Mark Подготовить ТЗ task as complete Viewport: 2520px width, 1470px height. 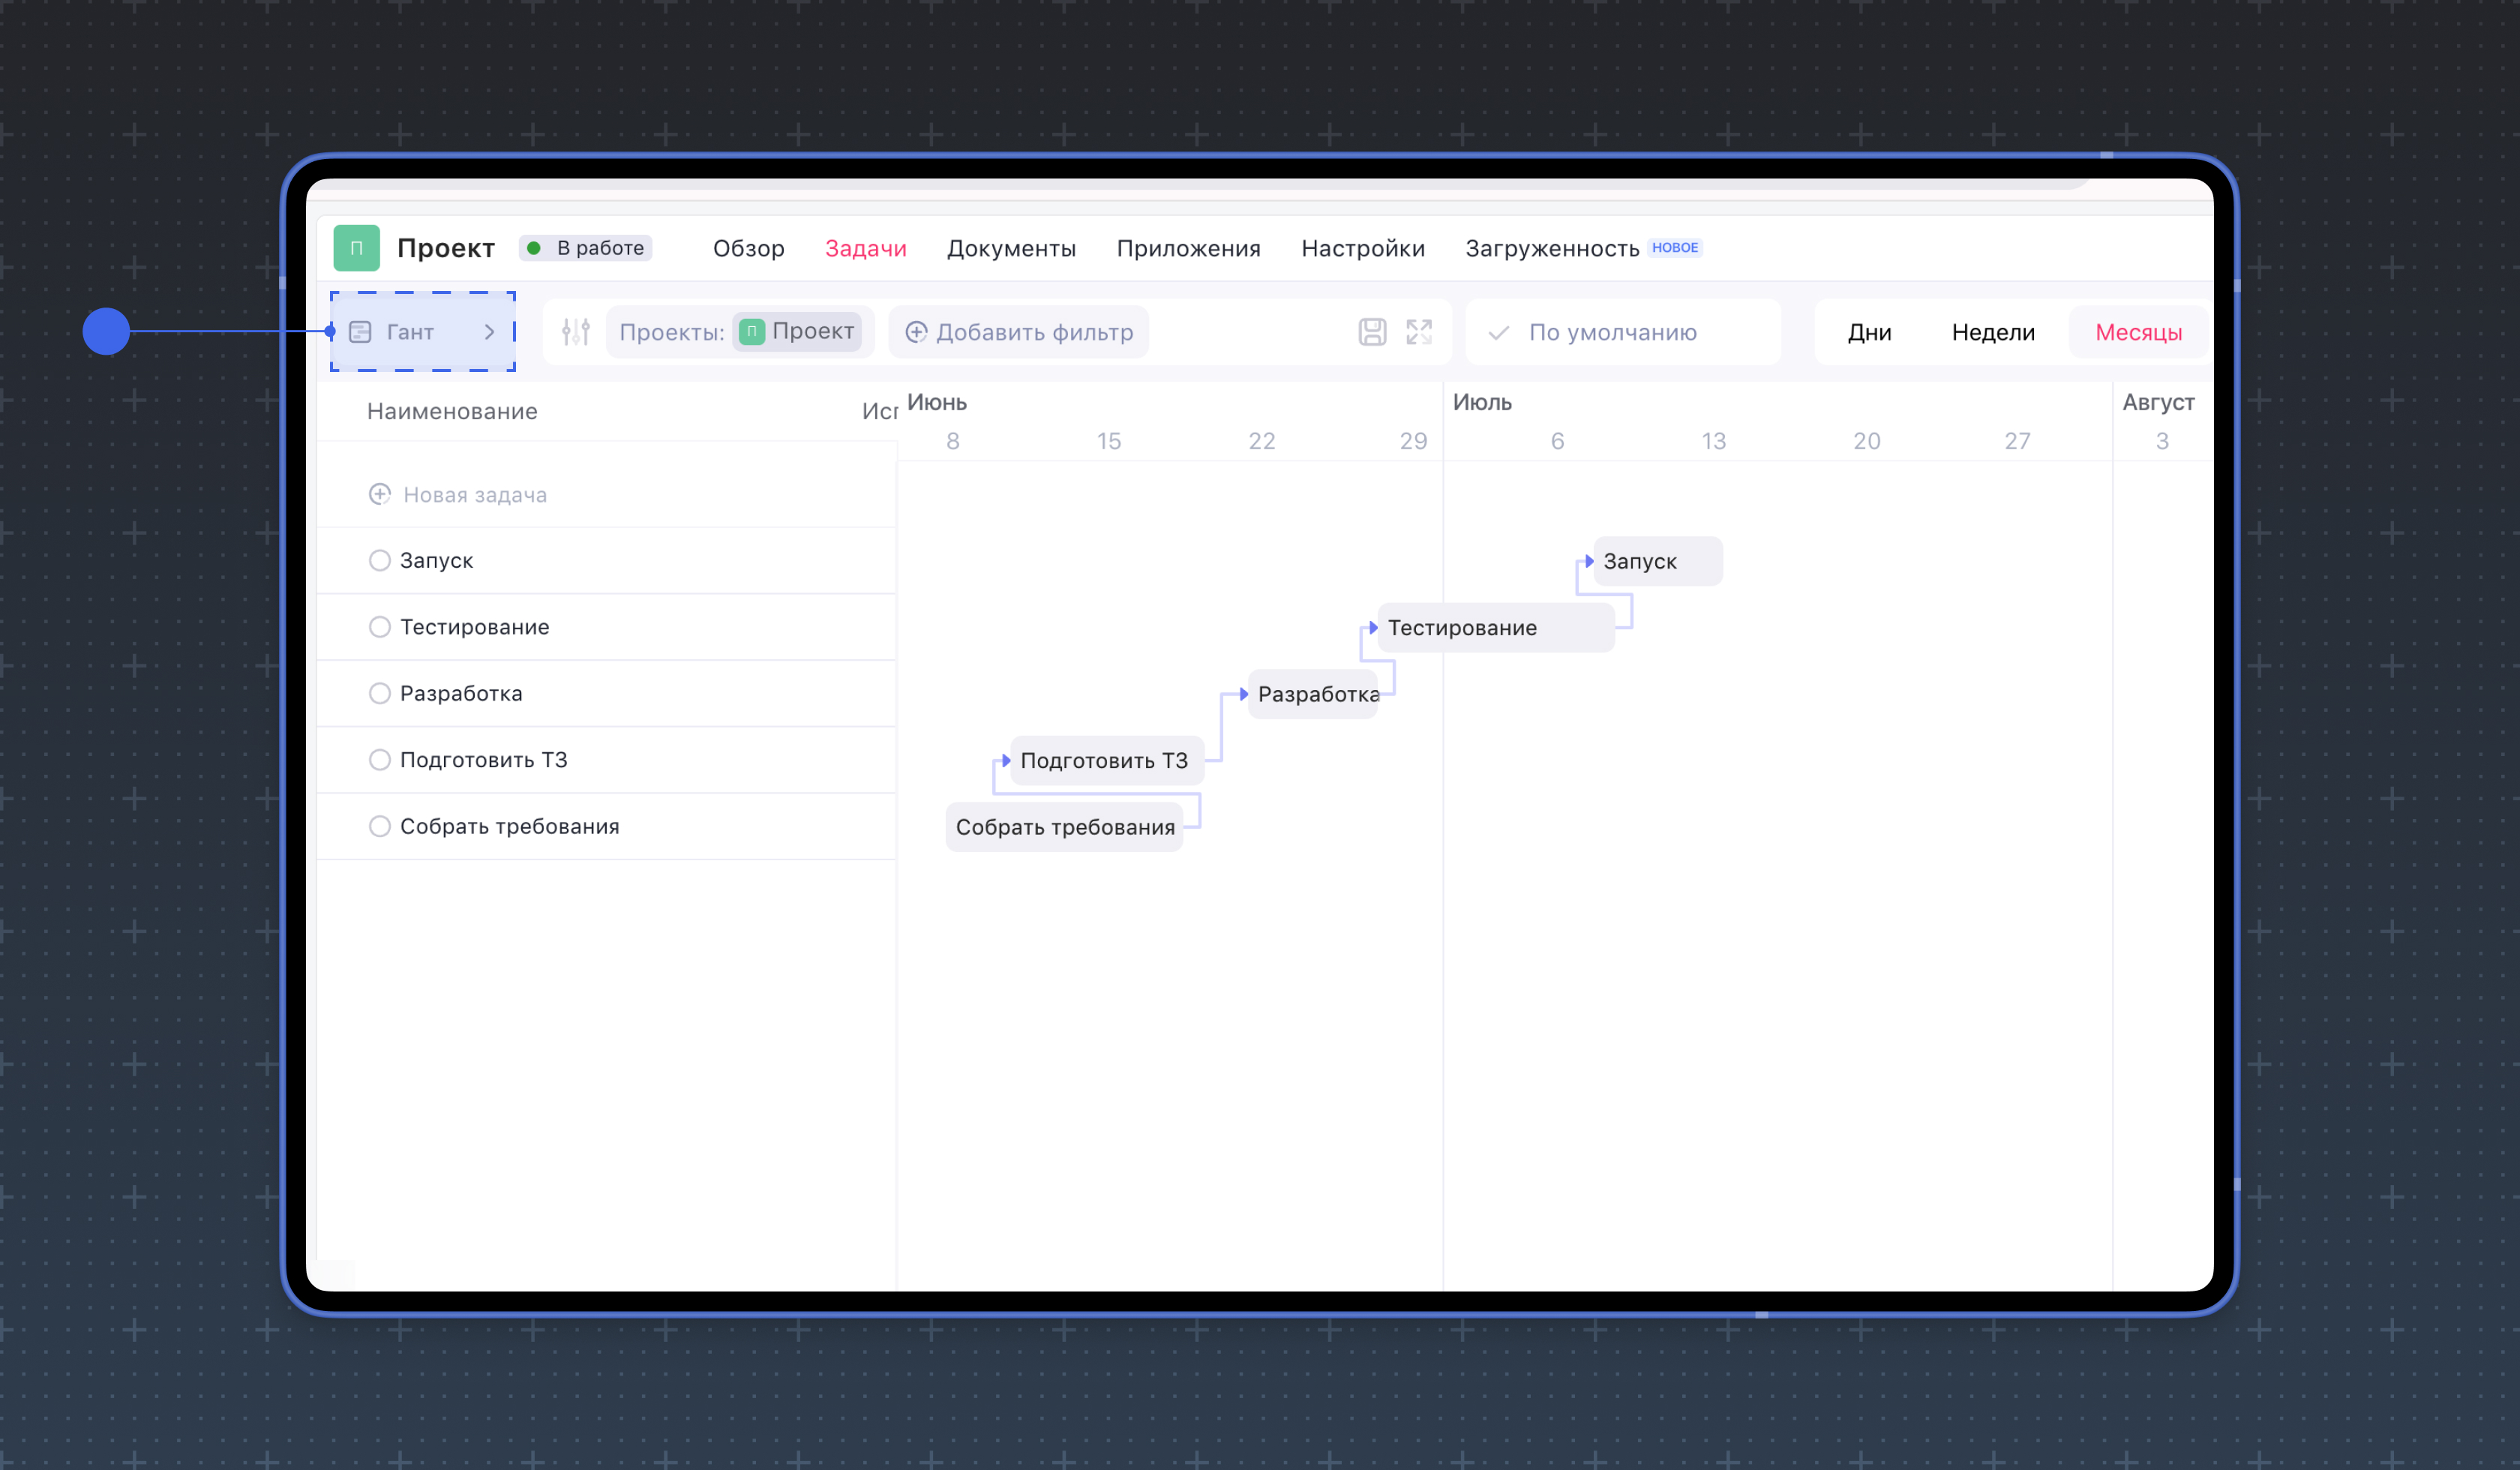380,760
